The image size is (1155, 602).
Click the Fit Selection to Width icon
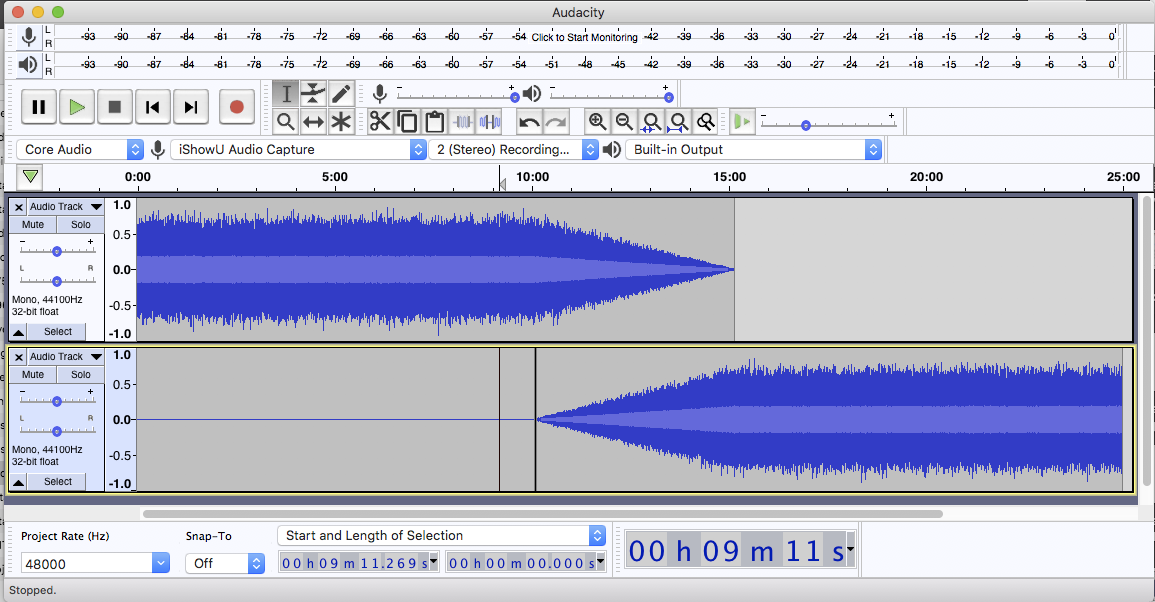click(x=651, y=122)
